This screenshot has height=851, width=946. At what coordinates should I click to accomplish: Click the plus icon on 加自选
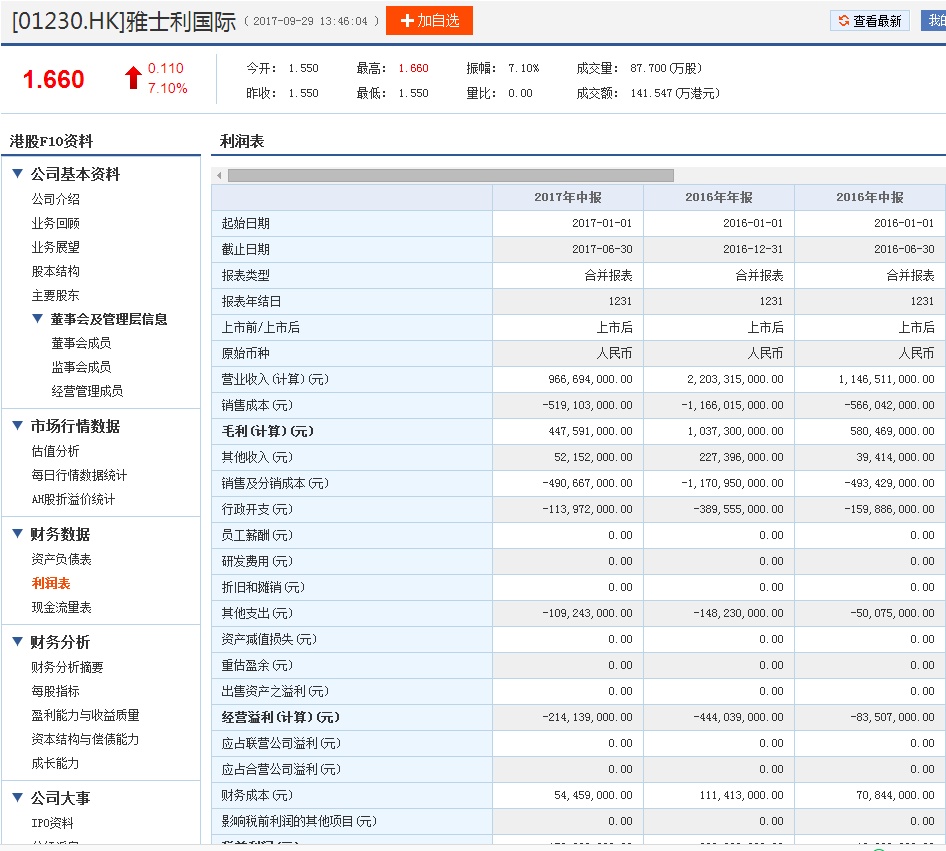(x=407, y=21)
